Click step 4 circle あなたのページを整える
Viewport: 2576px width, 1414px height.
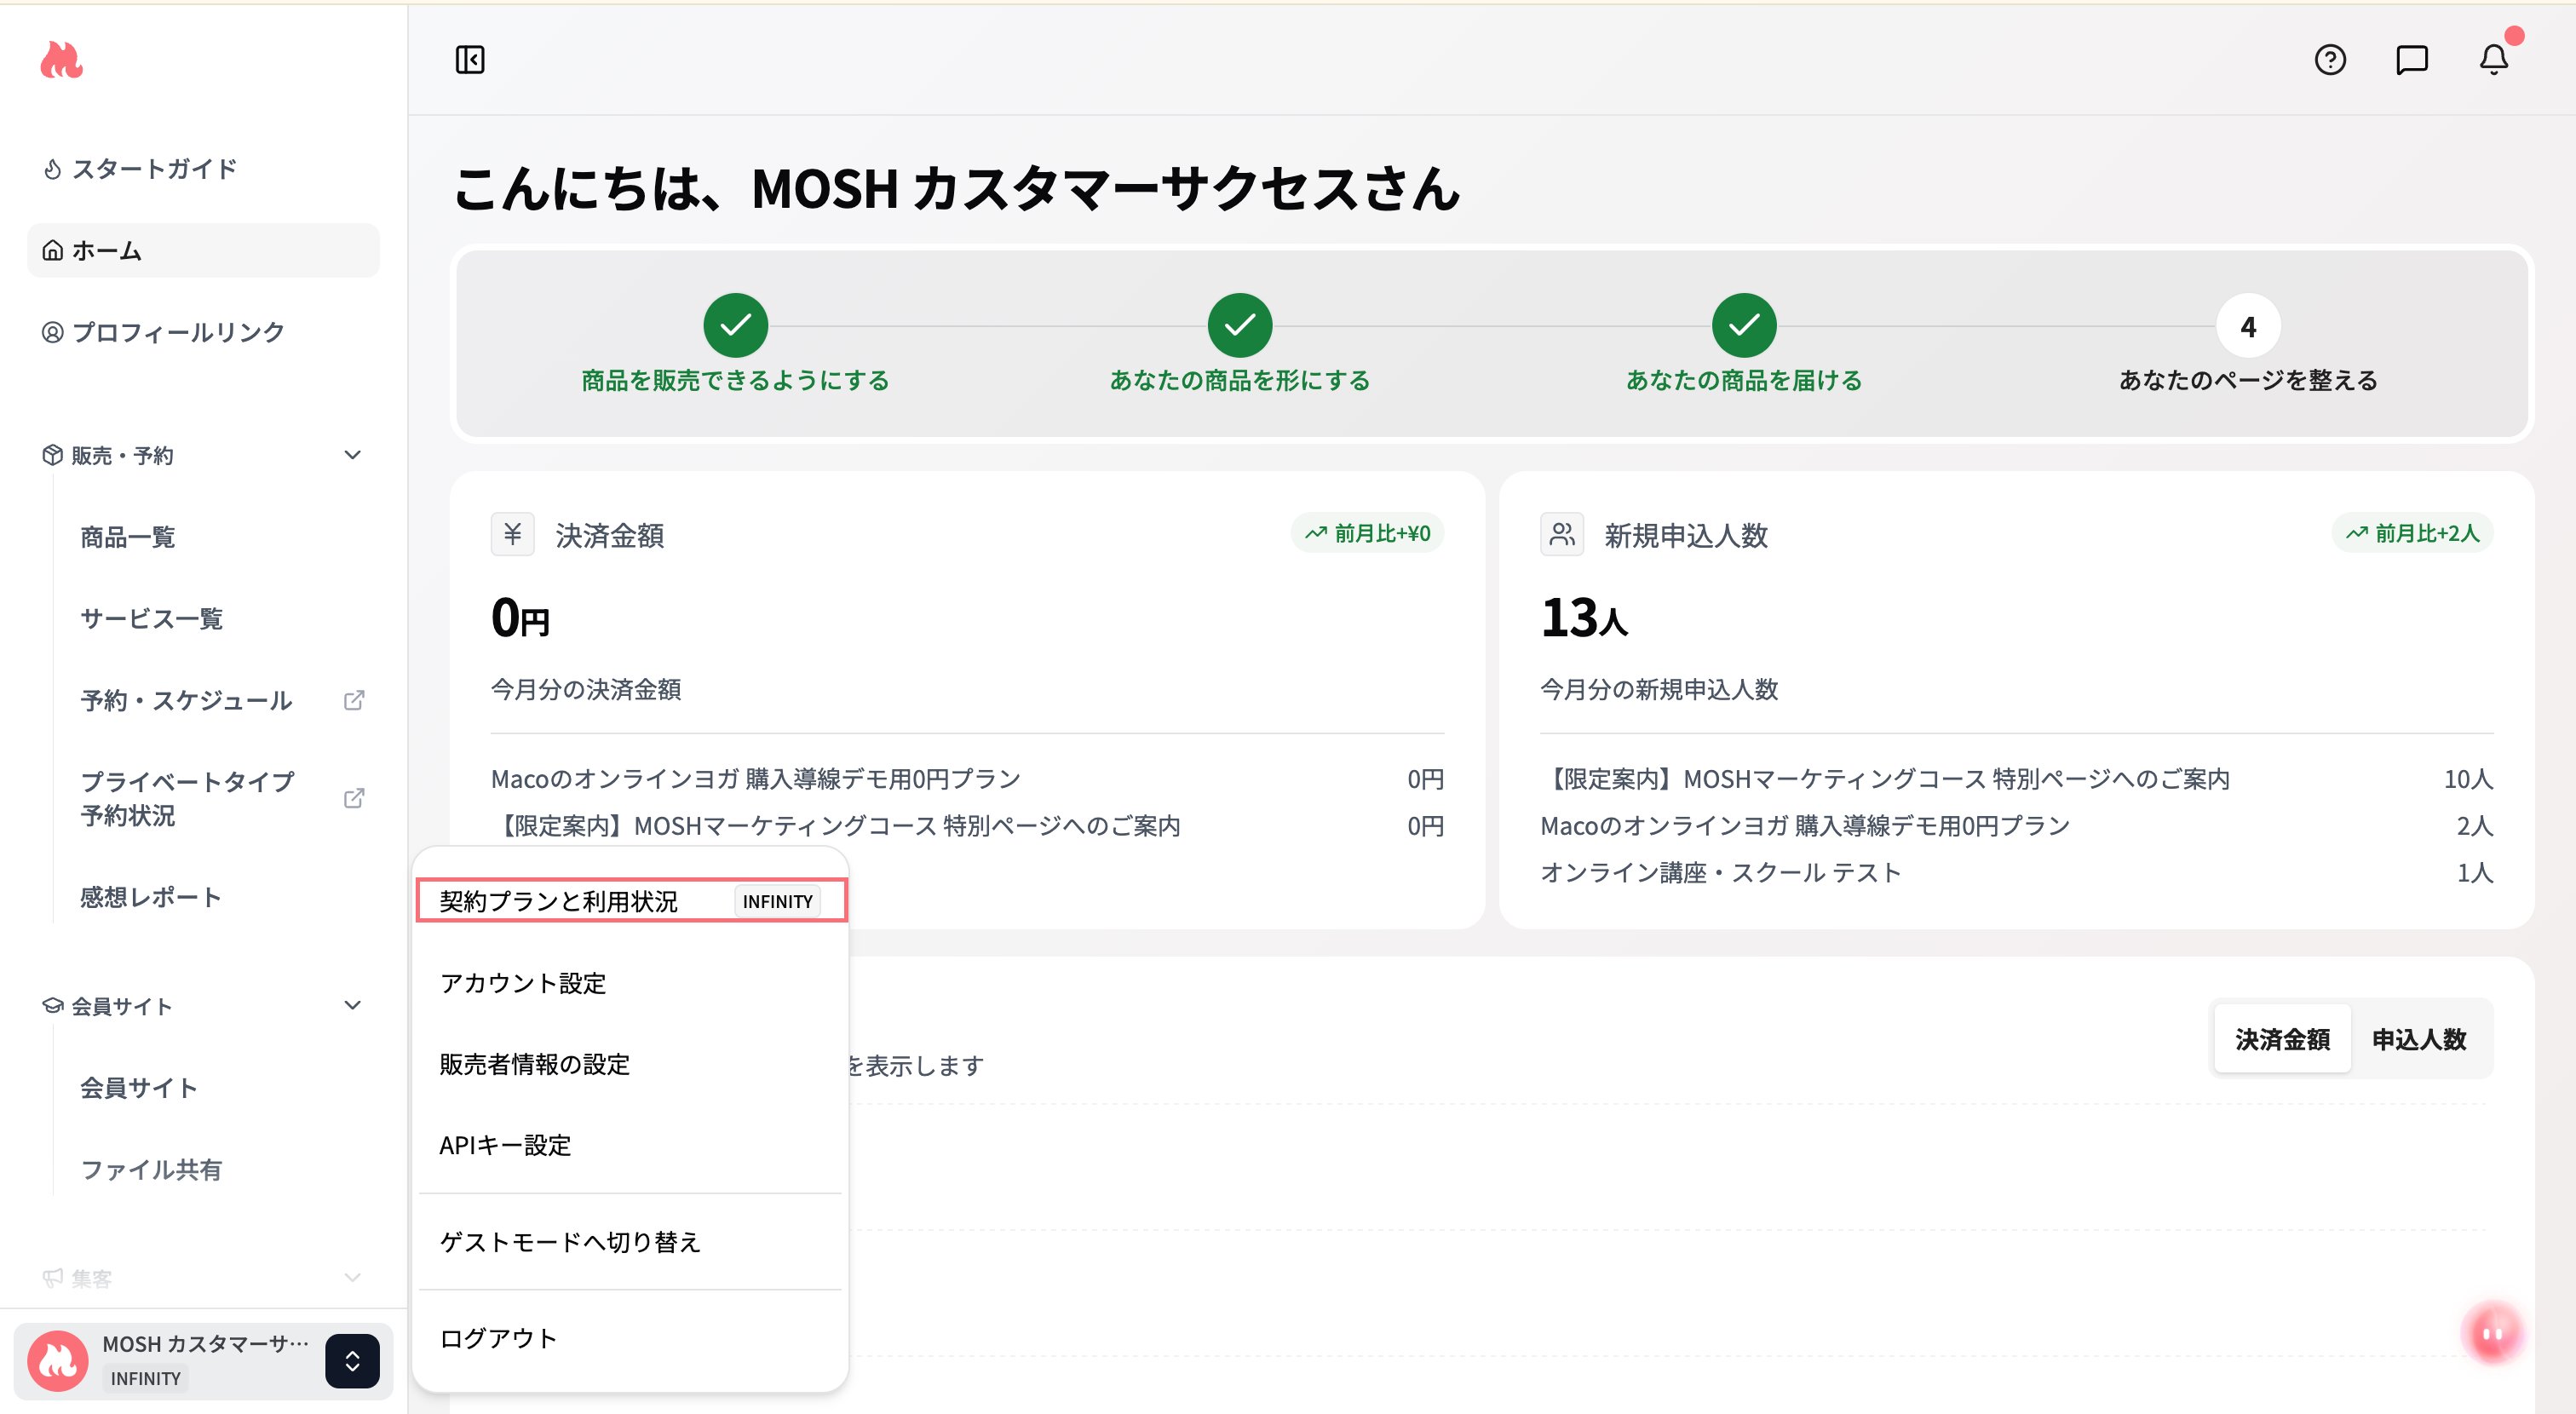click(2248, 325)
